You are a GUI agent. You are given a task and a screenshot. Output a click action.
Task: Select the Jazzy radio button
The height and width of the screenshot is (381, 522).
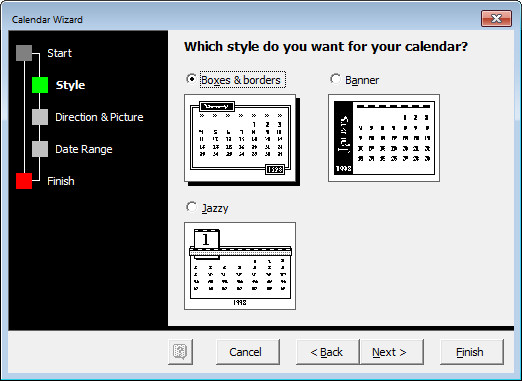[x=191, y=207]
